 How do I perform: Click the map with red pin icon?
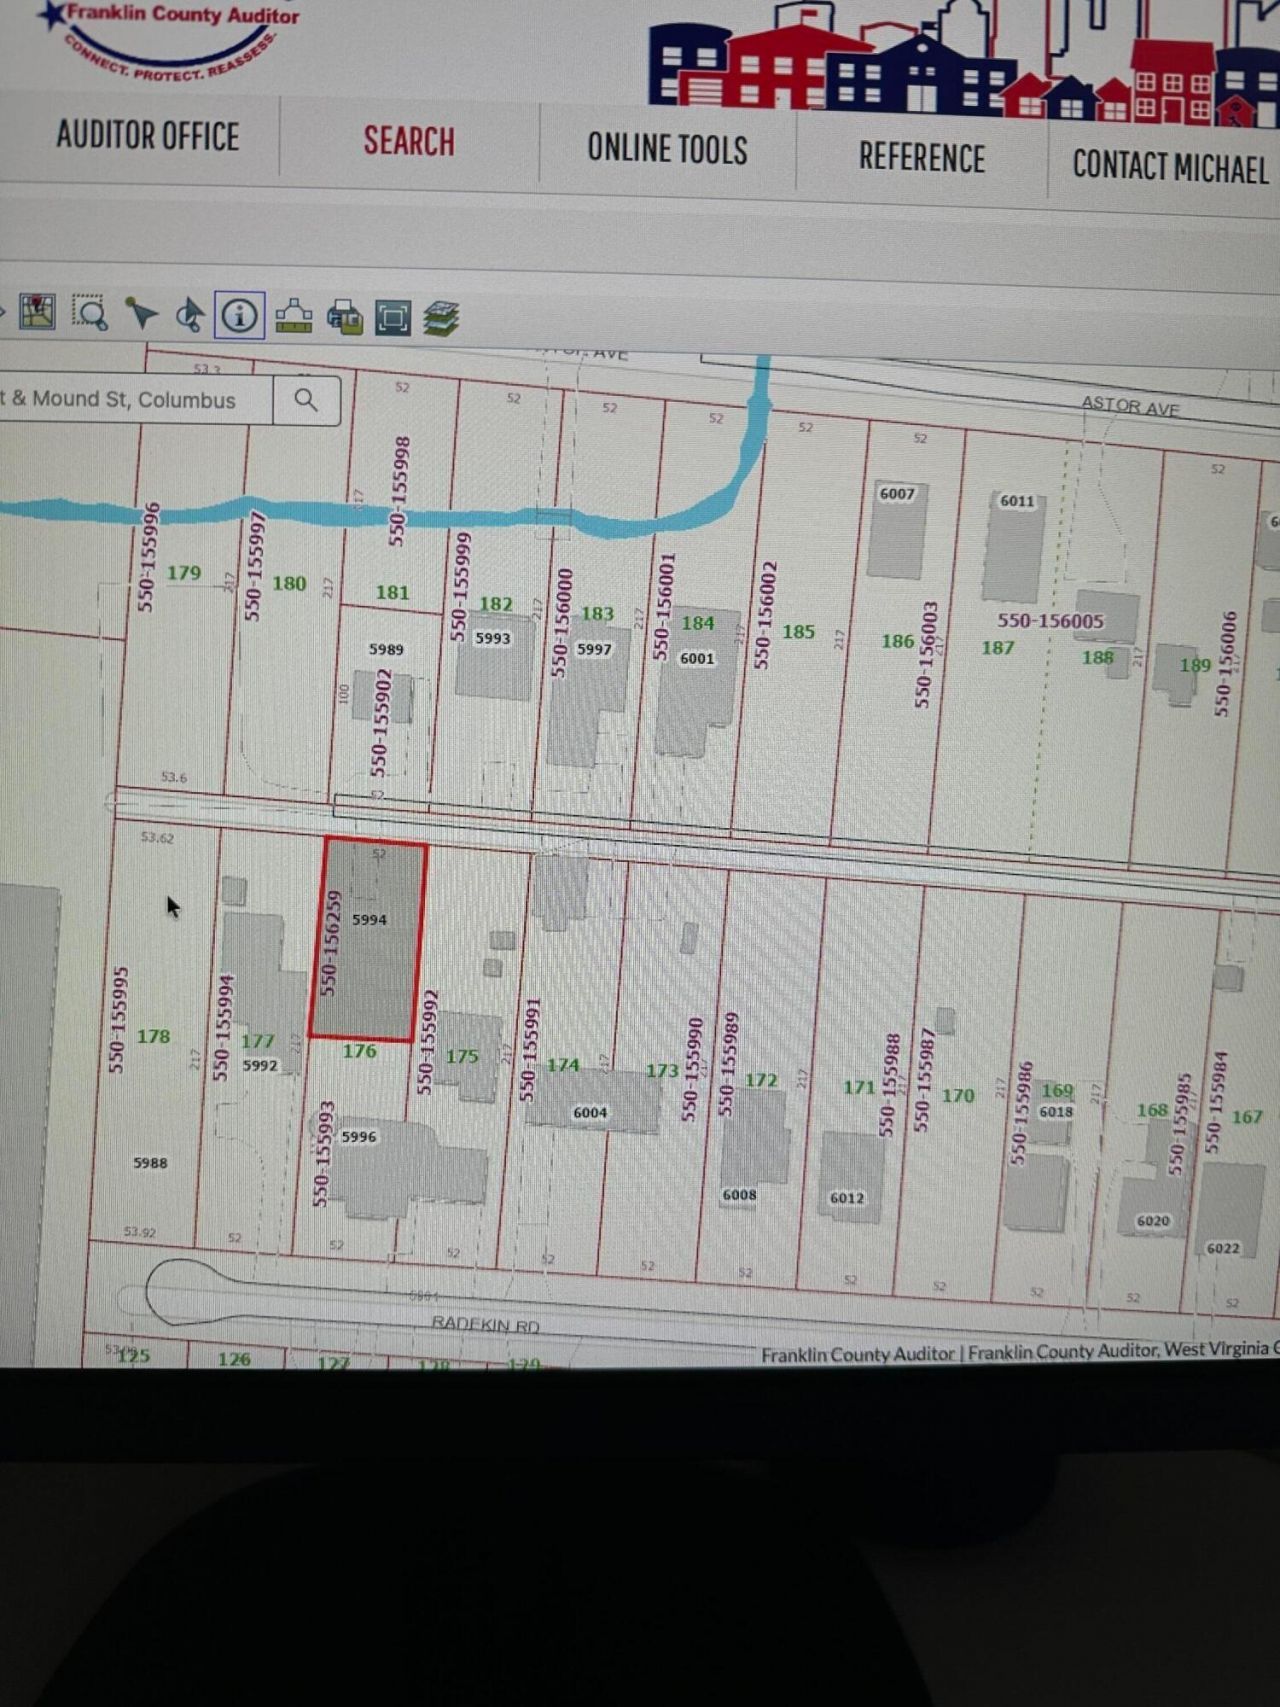click(38, 312)
